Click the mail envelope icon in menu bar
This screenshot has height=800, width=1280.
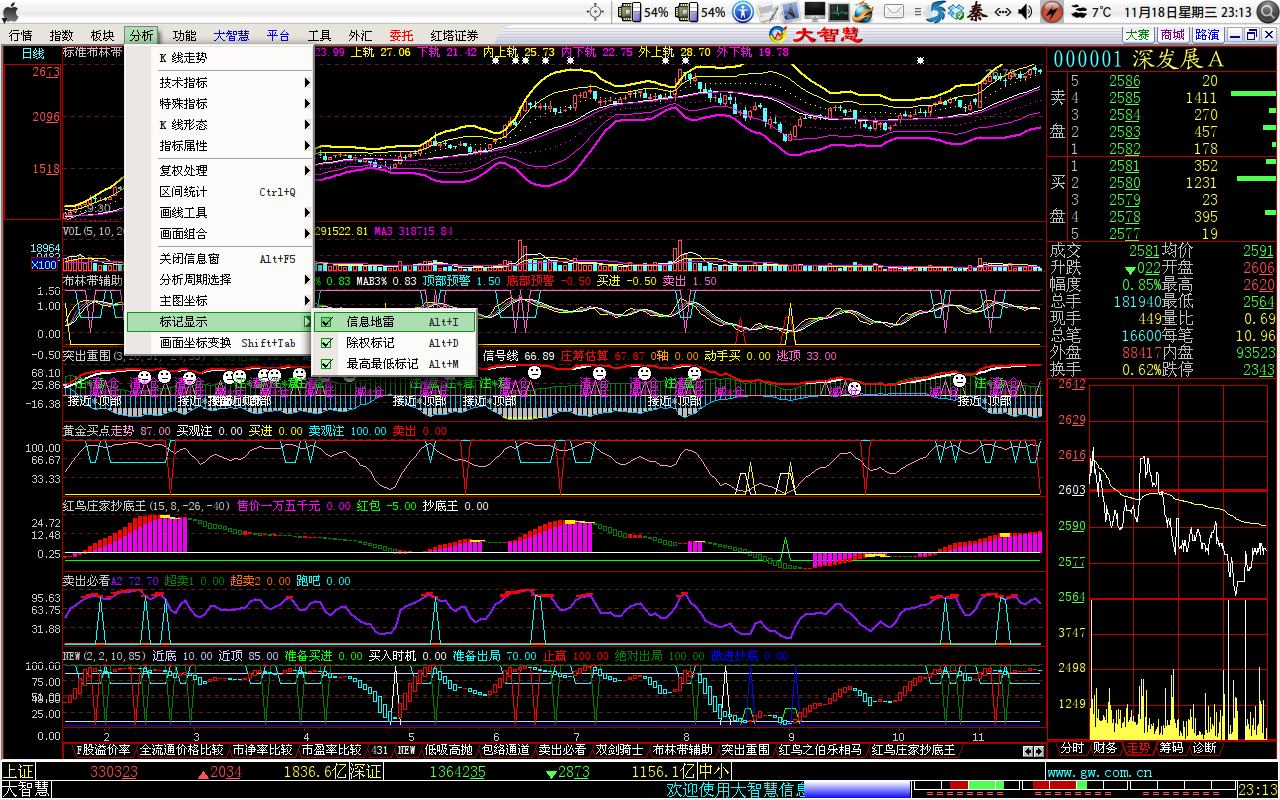click(894, 12)
